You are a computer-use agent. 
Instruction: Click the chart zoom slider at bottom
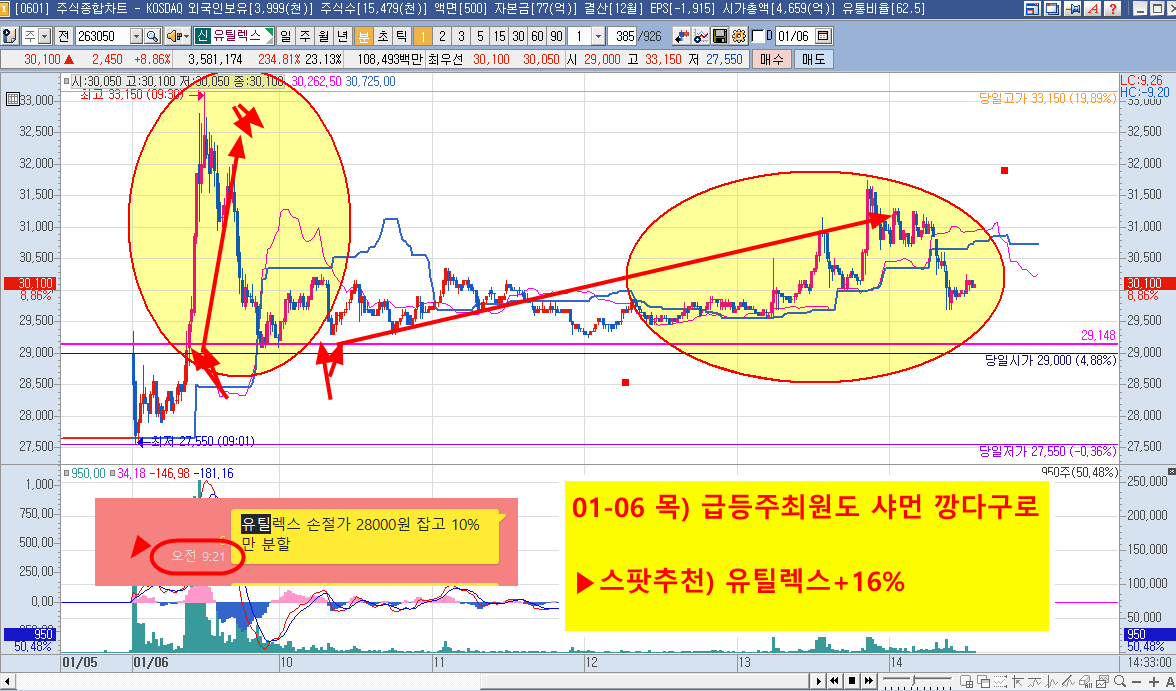915,681
